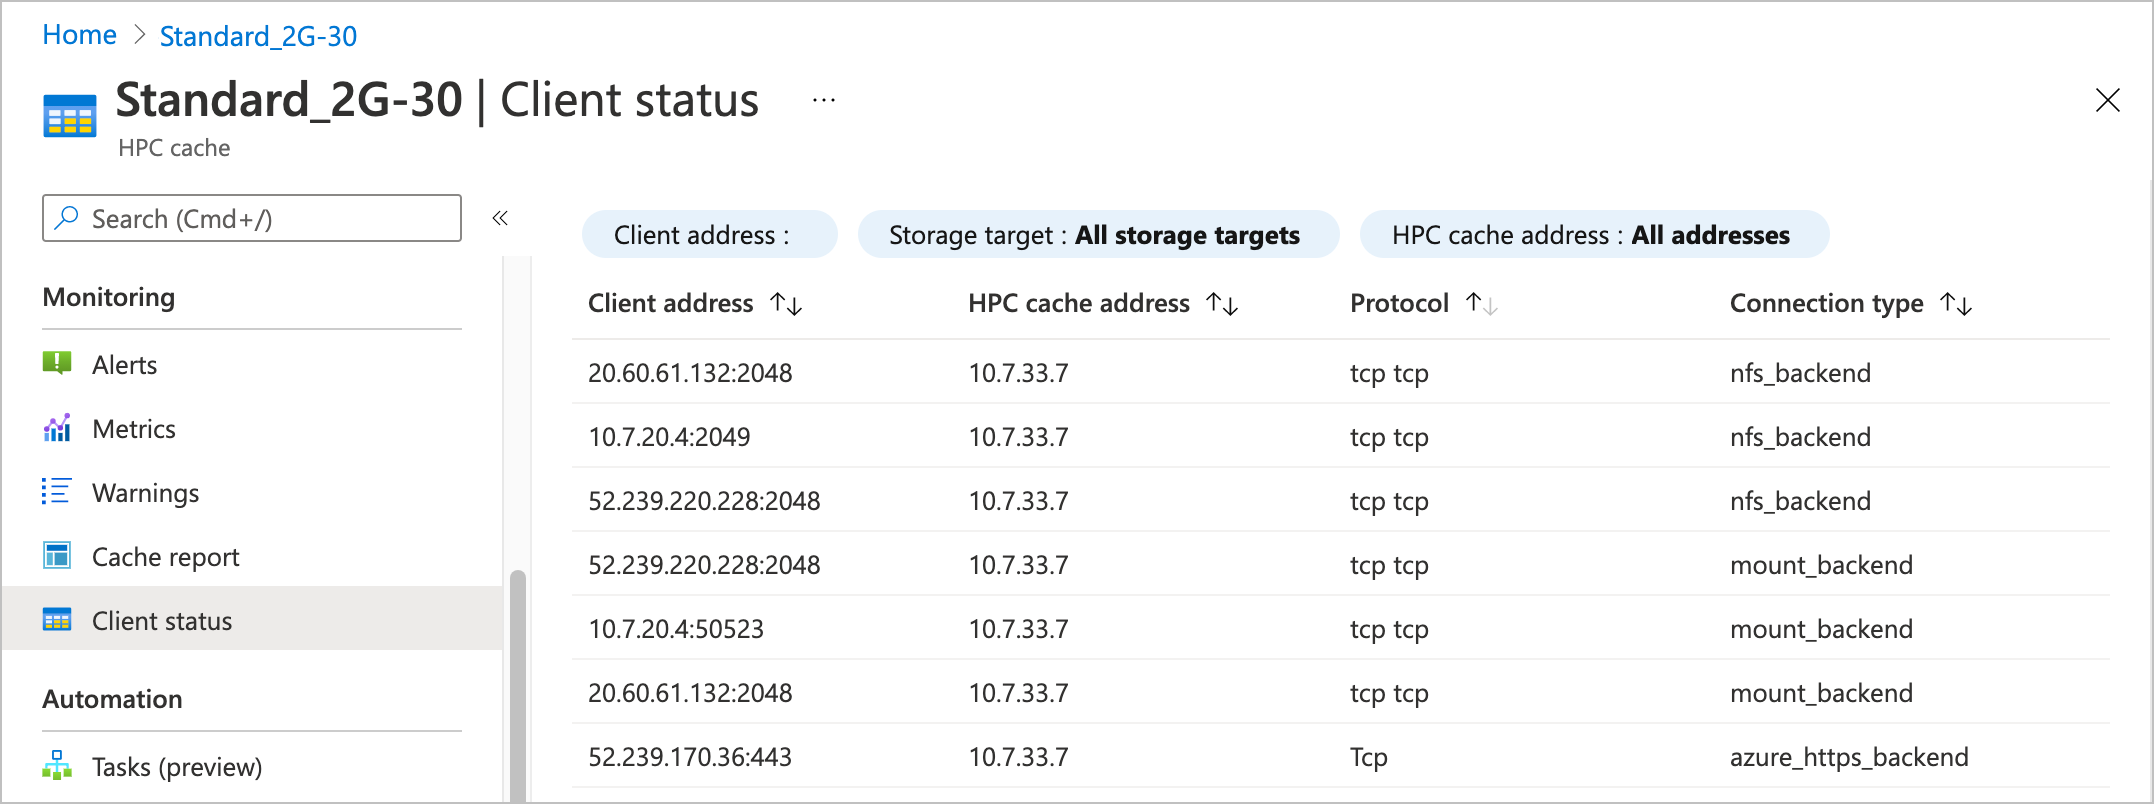Click the Metrics chart icon
The image size is (2154, 804).
(57, 428)
